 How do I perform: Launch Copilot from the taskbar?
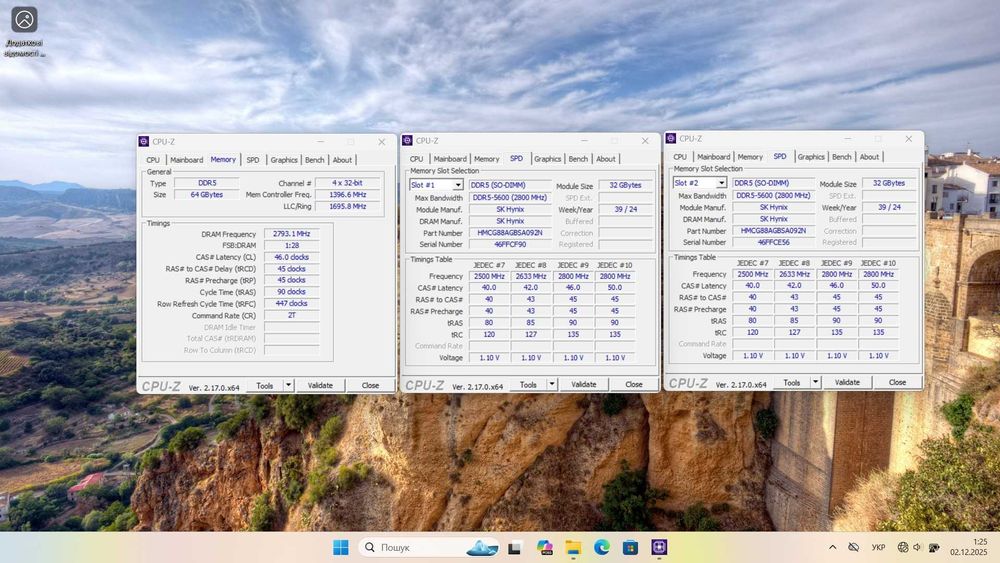545,547
